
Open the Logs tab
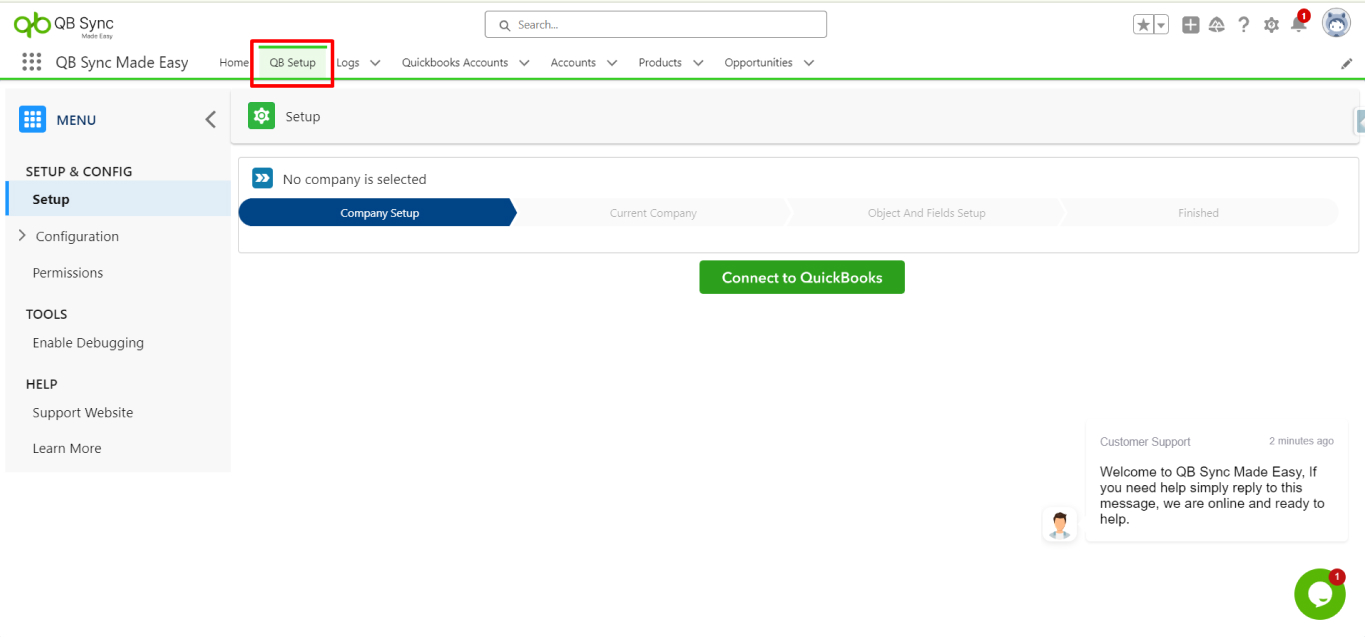[x=348, y=62]
